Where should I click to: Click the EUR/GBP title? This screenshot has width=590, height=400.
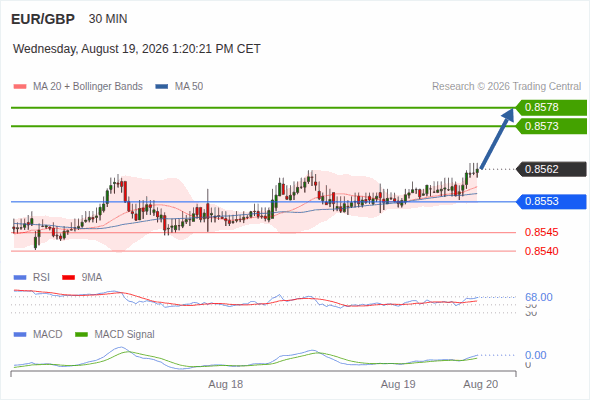pyautogui.click(x=43, y=19)
